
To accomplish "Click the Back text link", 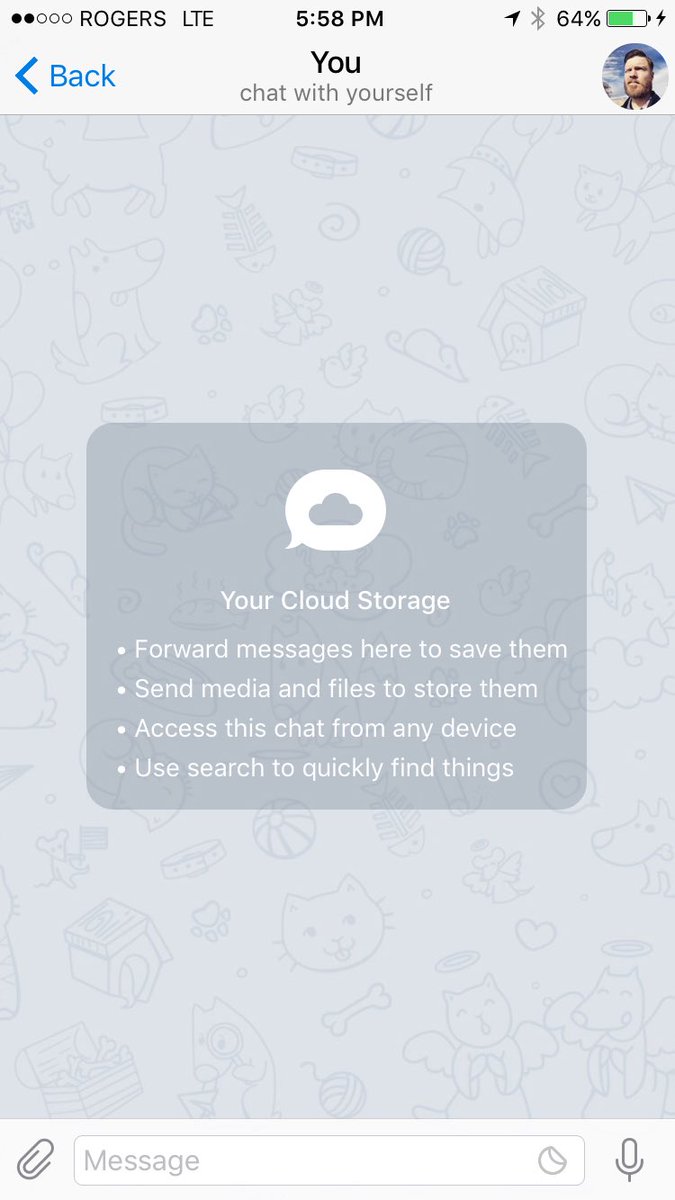I will click(82, 76).
